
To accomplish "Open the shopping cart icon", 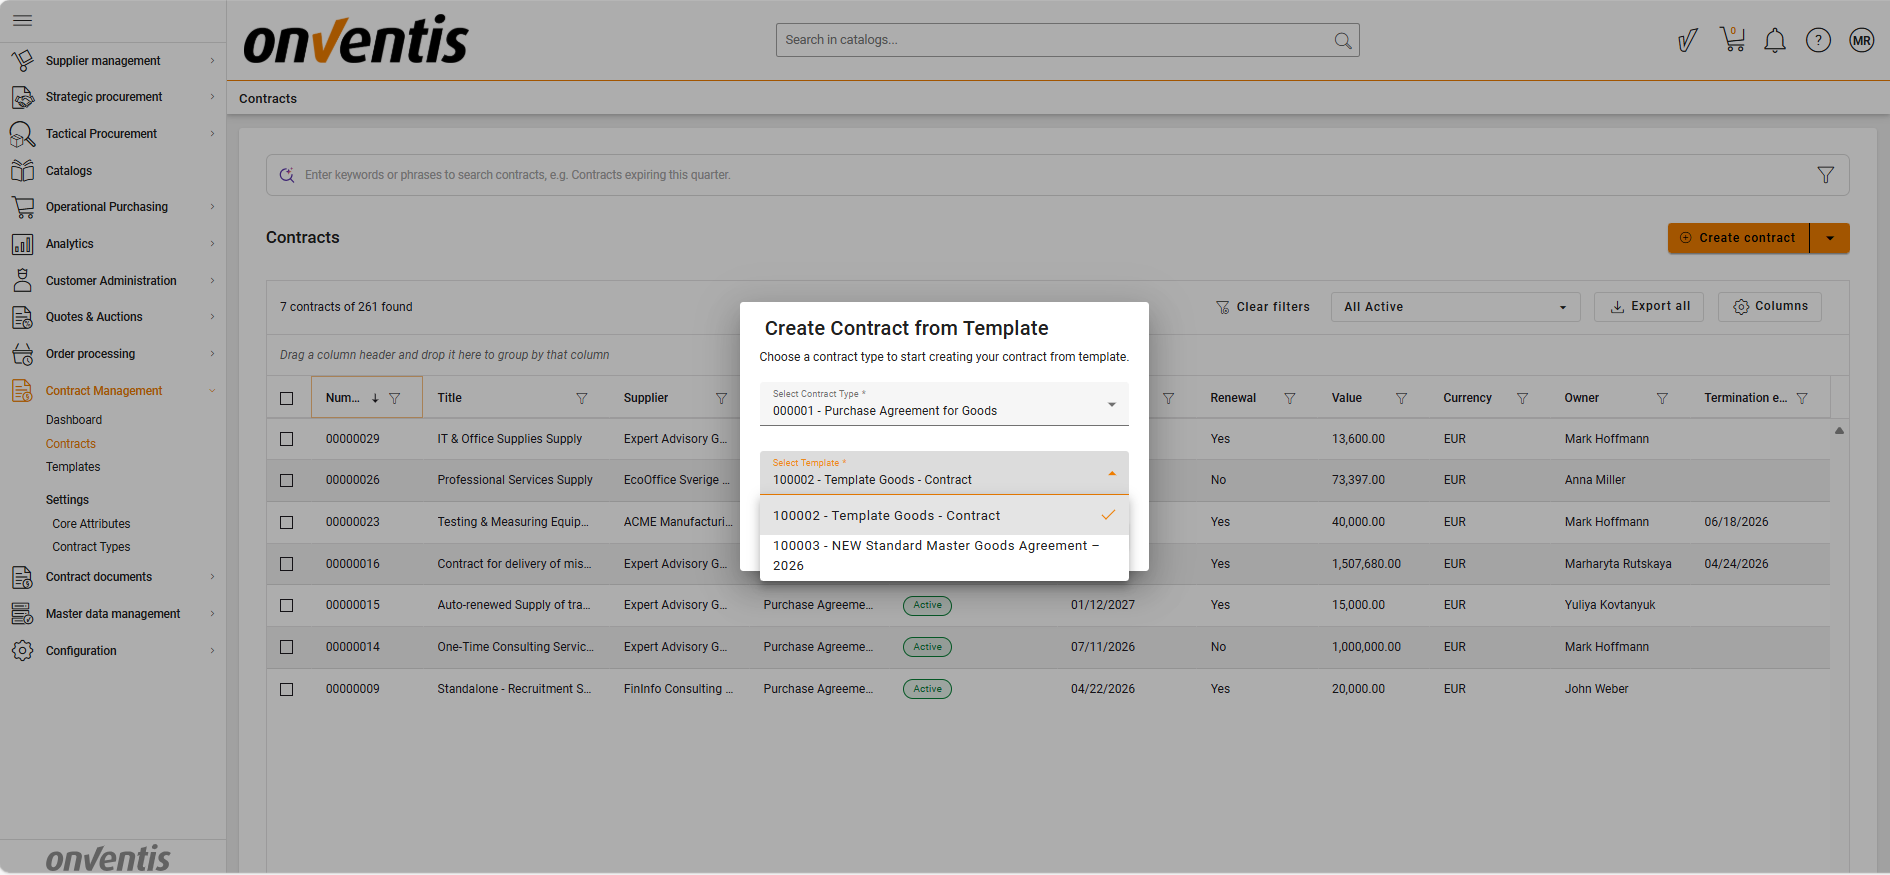I will point(1732,40).
